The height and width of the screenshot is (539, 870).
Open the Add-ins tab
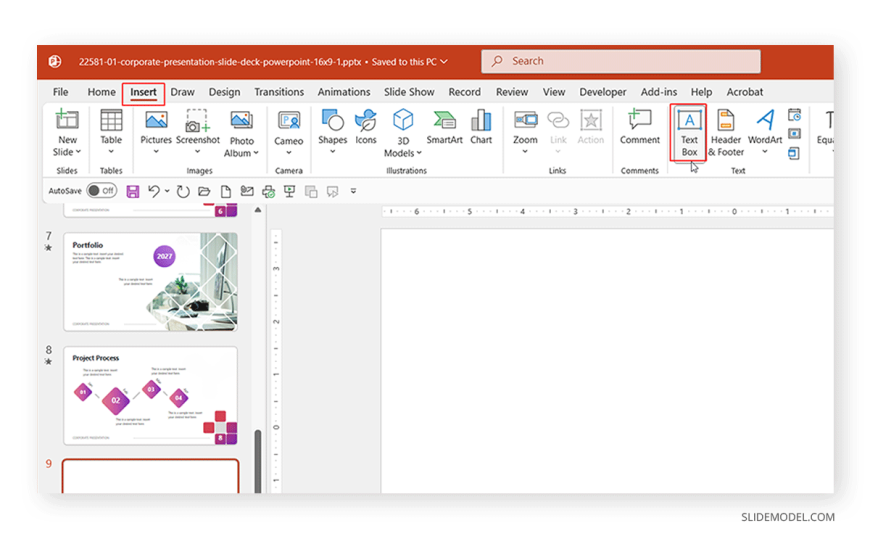(x=659, y=92)
